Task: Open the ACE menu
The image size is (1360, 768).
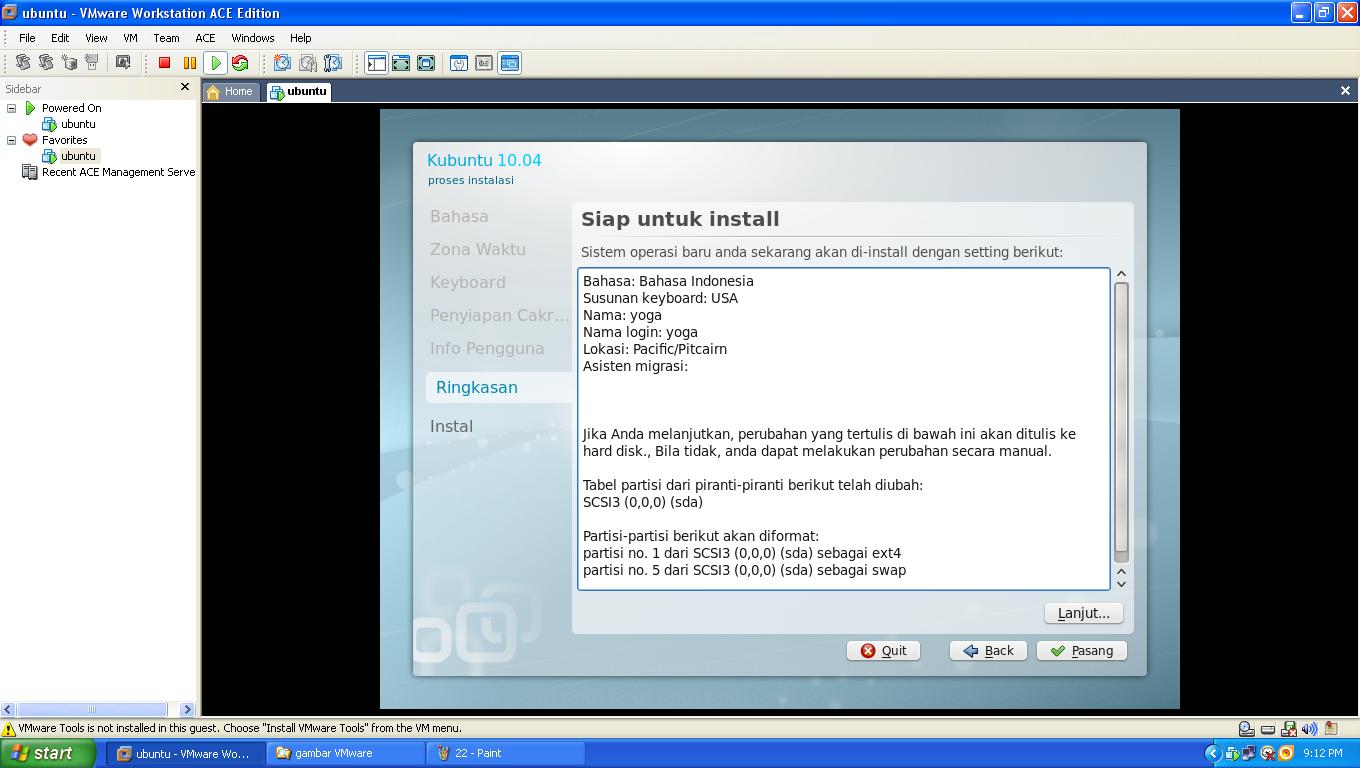Action: [205, 37]
